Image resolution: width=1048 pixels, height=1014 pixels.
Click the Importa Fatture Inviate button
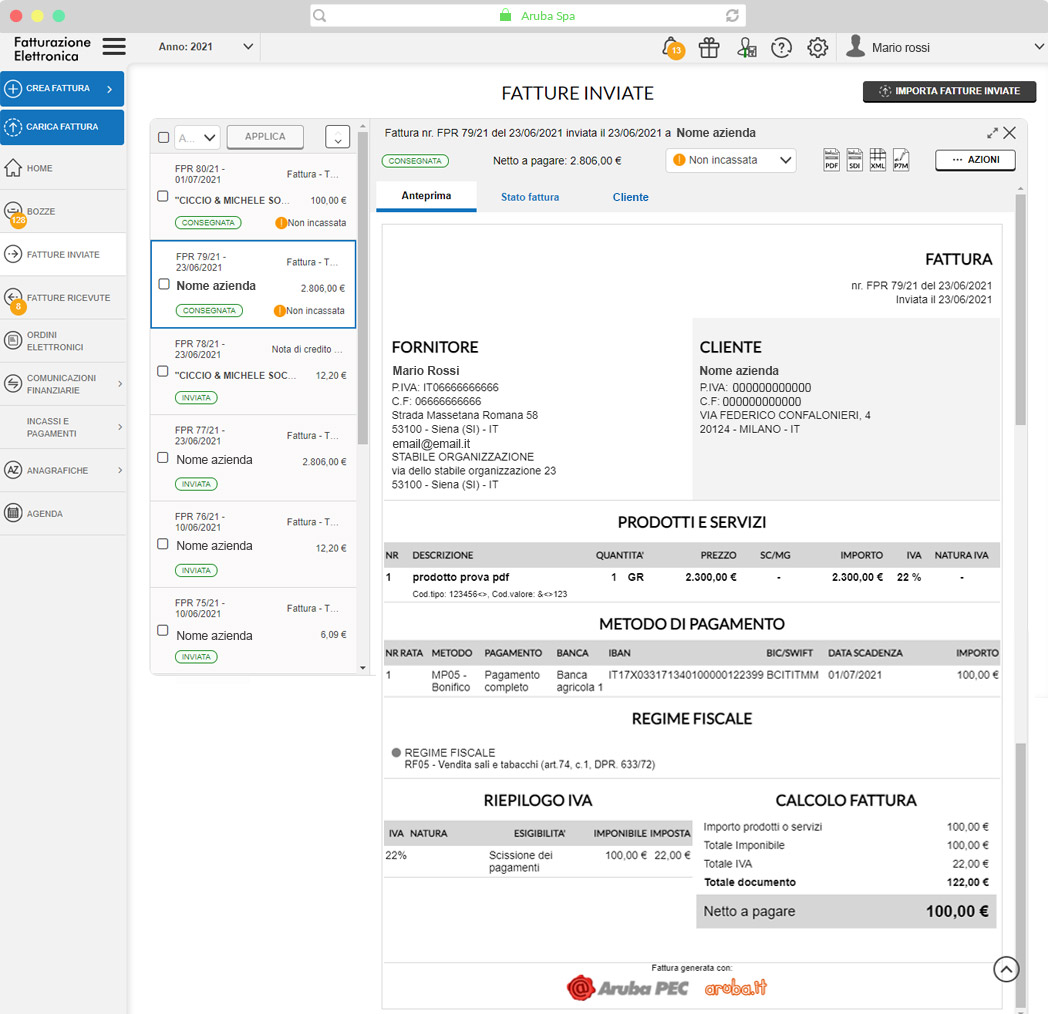point(949,91)
